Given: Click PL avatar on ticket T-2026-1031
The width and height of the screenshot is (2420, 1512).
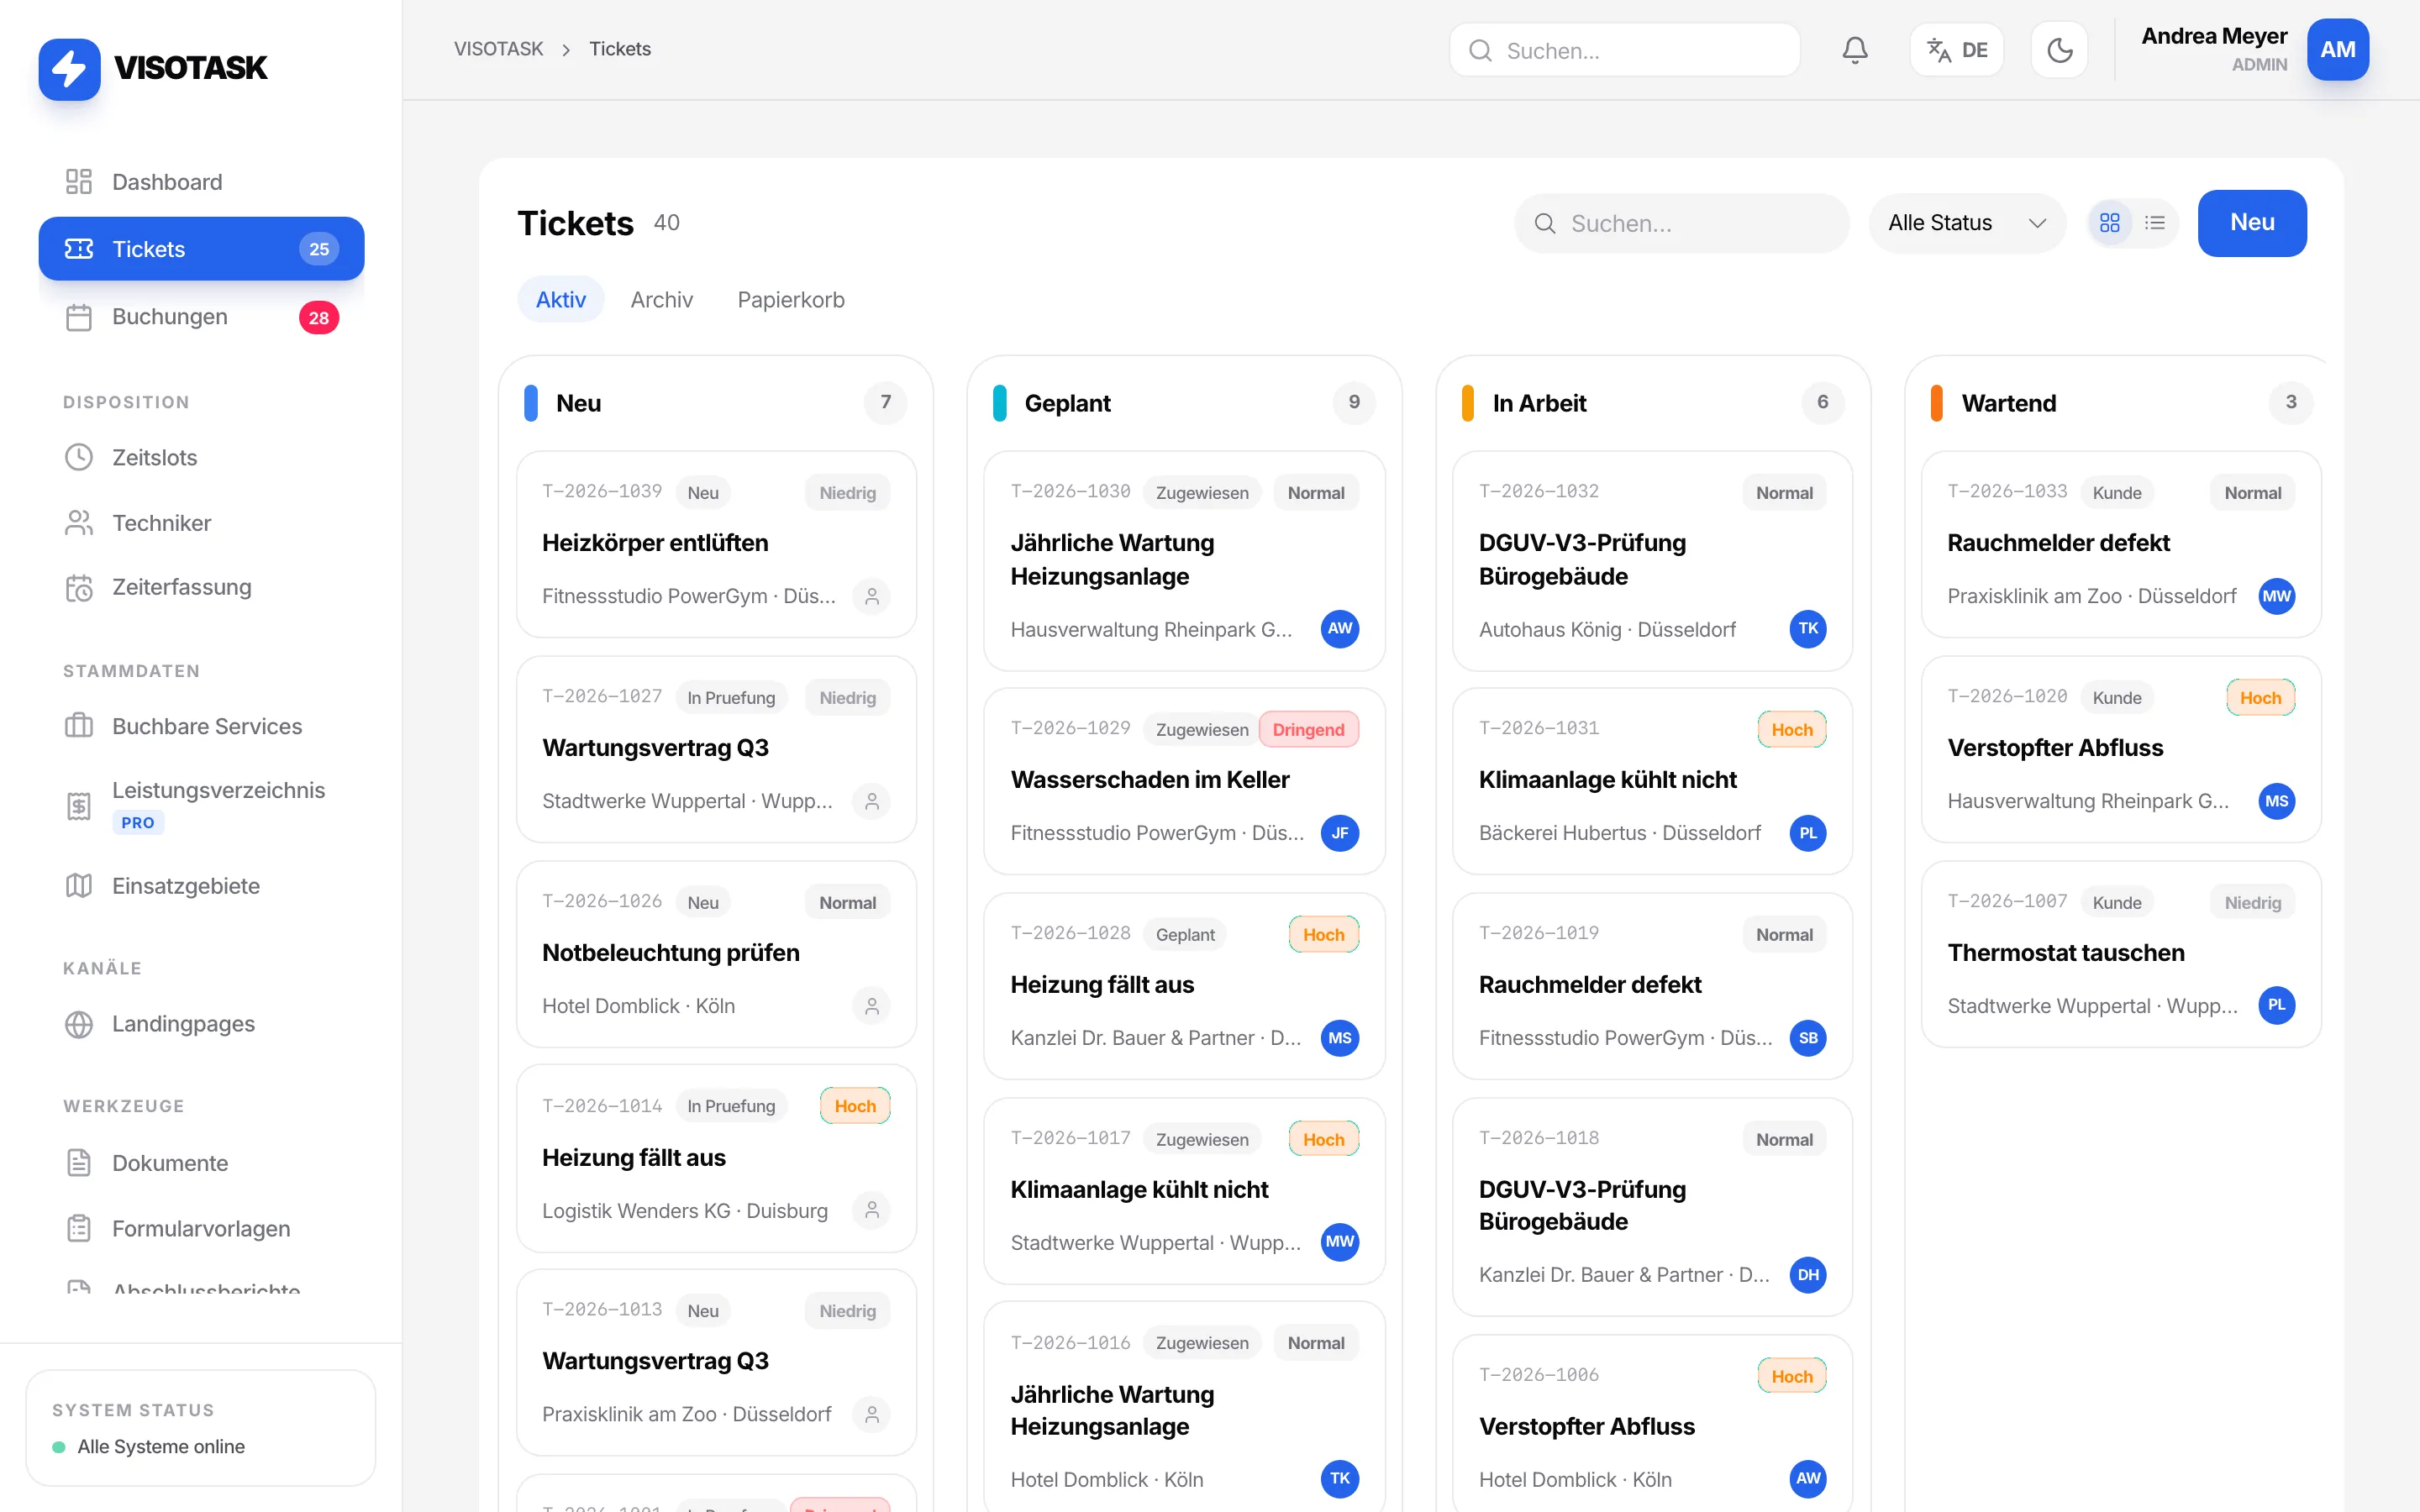Looking at the screenshot, I should [x=1808, y=833].
